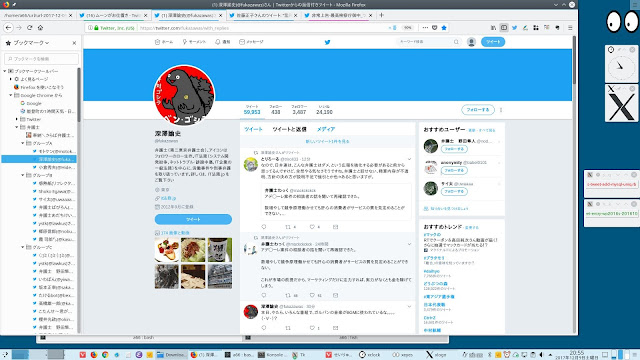Click the #dailyo trending hashtag

tap(431, 271)
